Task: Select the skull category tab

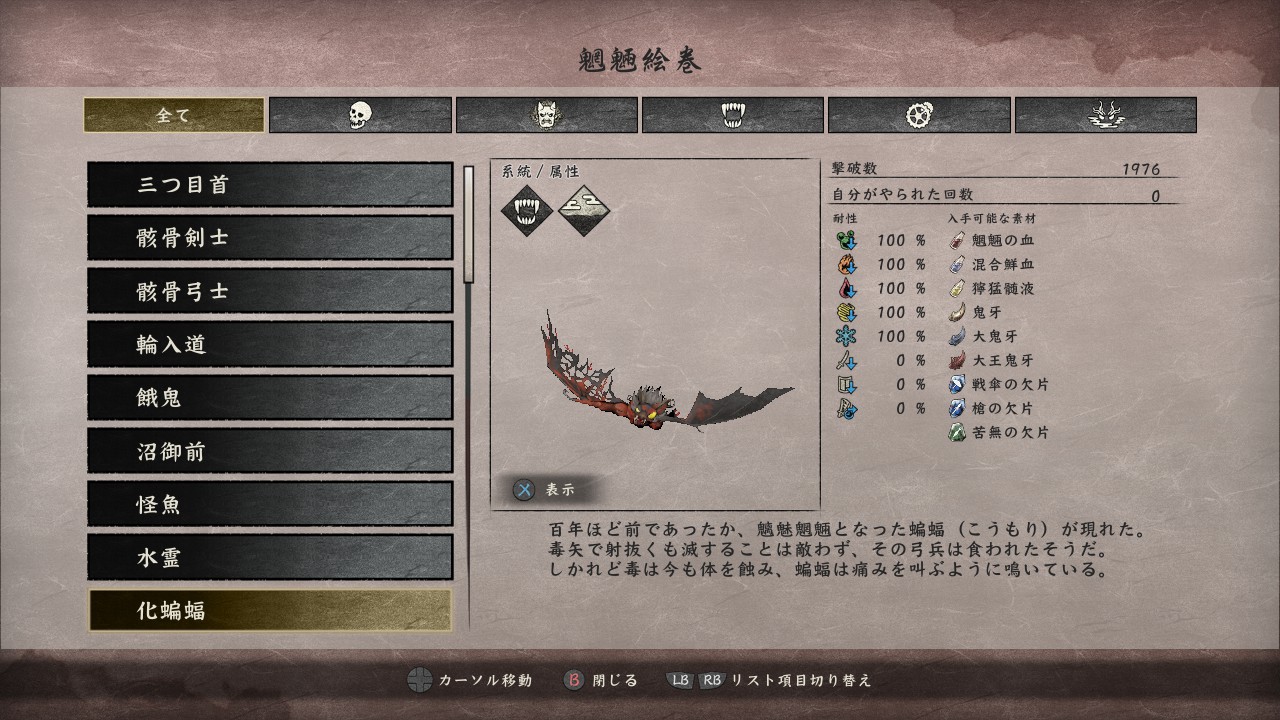Action: 360,115
